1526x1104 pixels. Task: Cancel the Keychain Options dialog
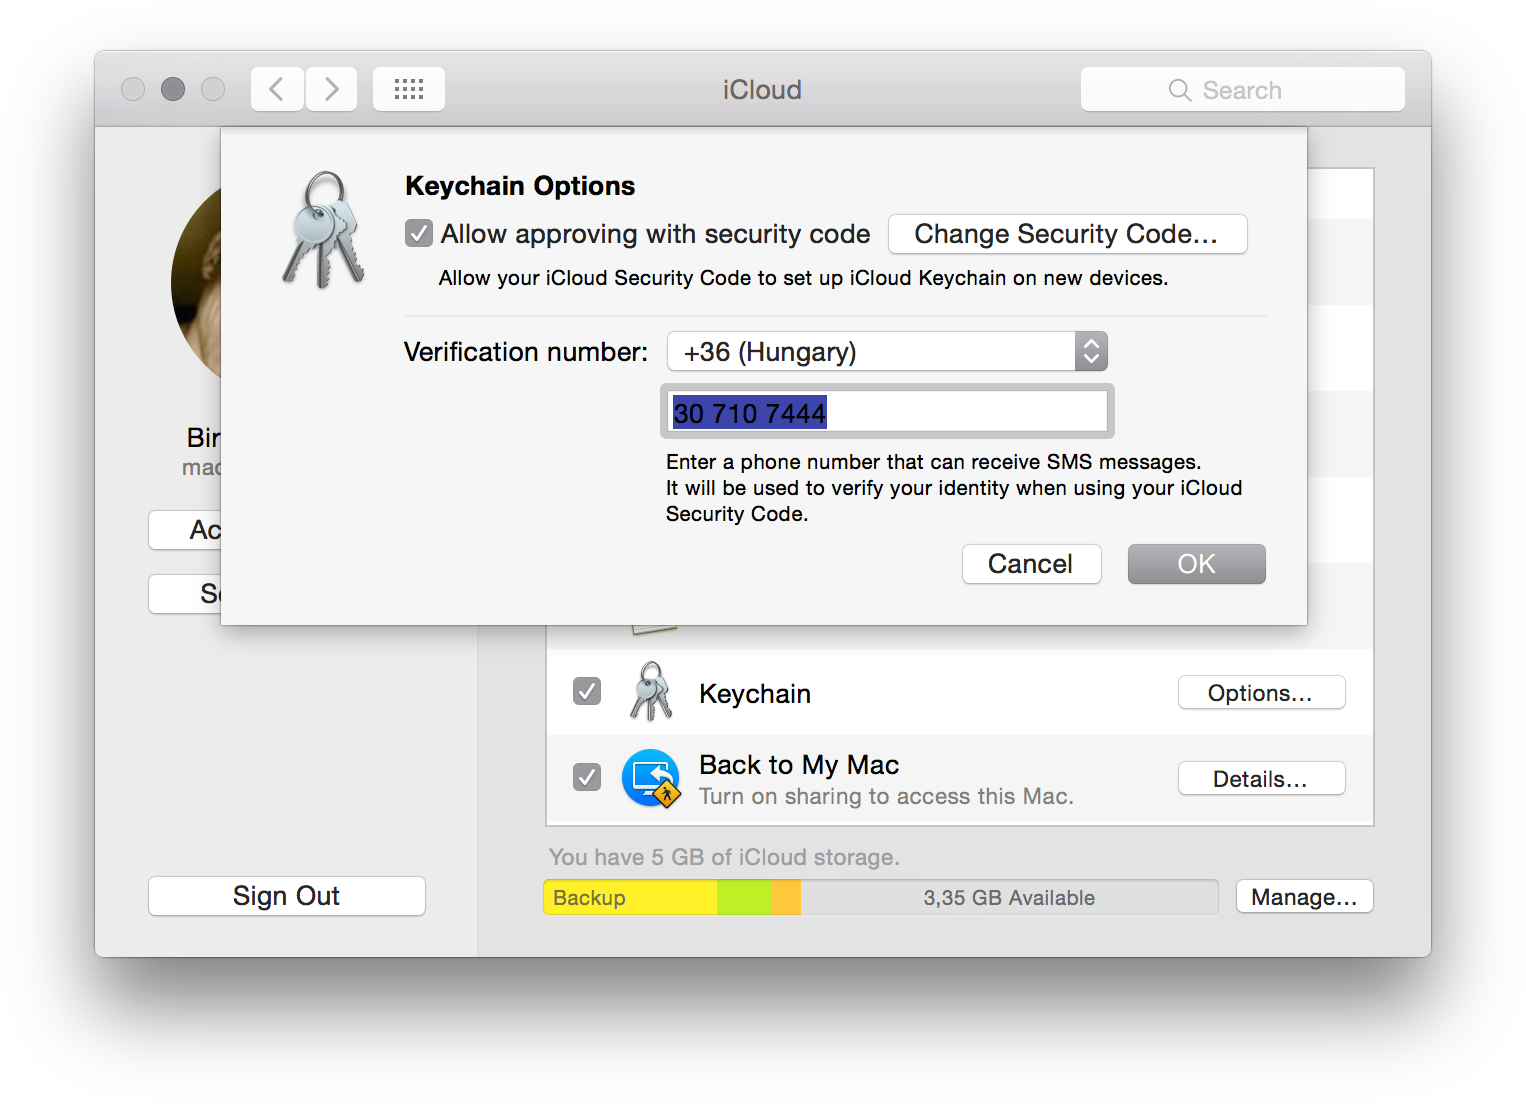pos(1031,564)
